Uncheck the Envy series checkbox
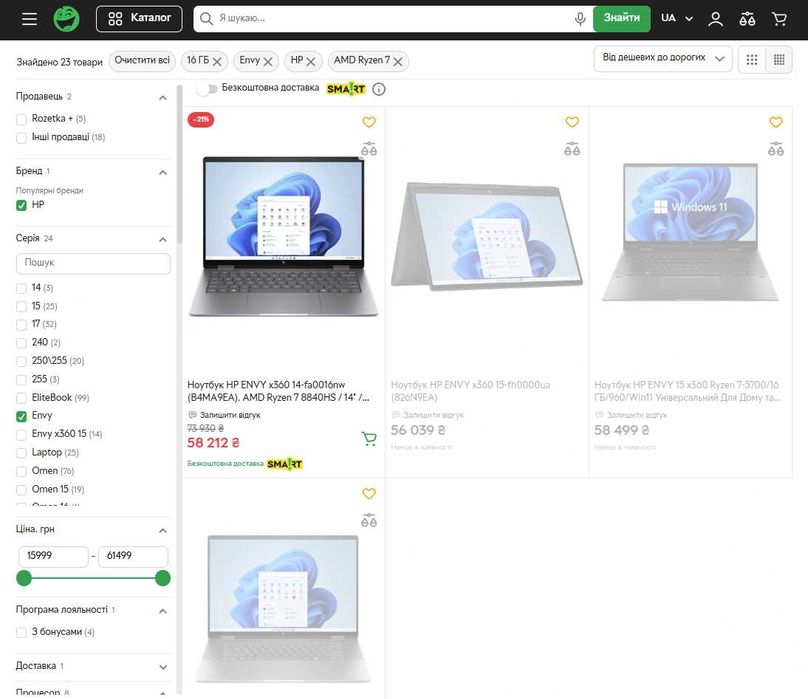 click(21, 416)
